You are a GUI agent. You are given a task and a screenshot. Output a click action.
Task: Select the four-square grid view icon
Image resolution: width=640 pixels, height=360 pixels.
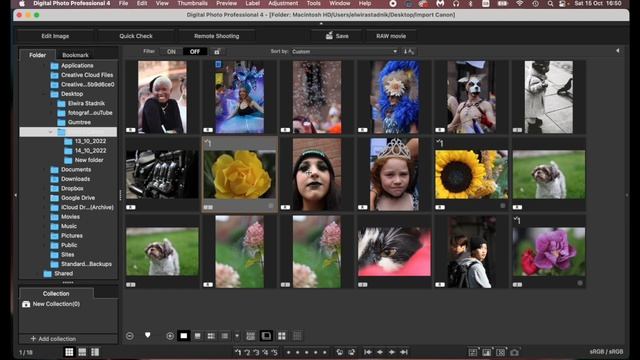click(x=282, y=336)
